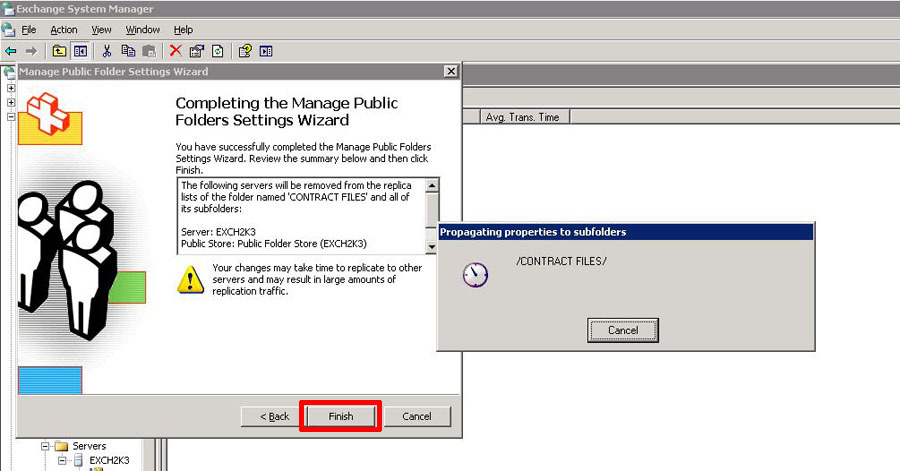Viewport: 900px width, 471px height.
Task: Click the Cut scissors icon
Action: point(107,52)
